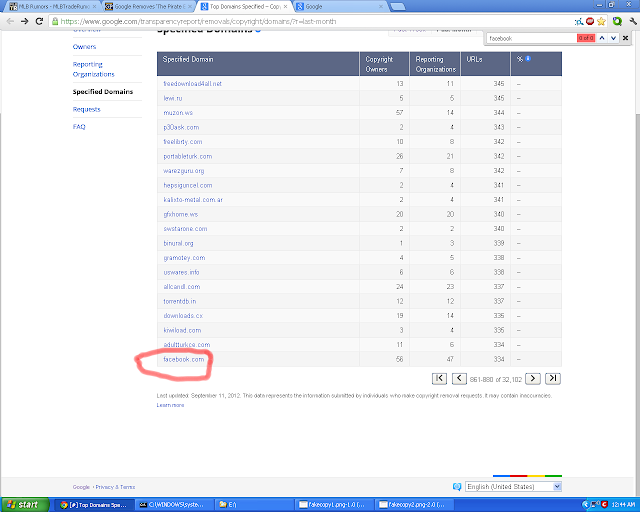Open the binural.org domain link

[x=178, y=243]
